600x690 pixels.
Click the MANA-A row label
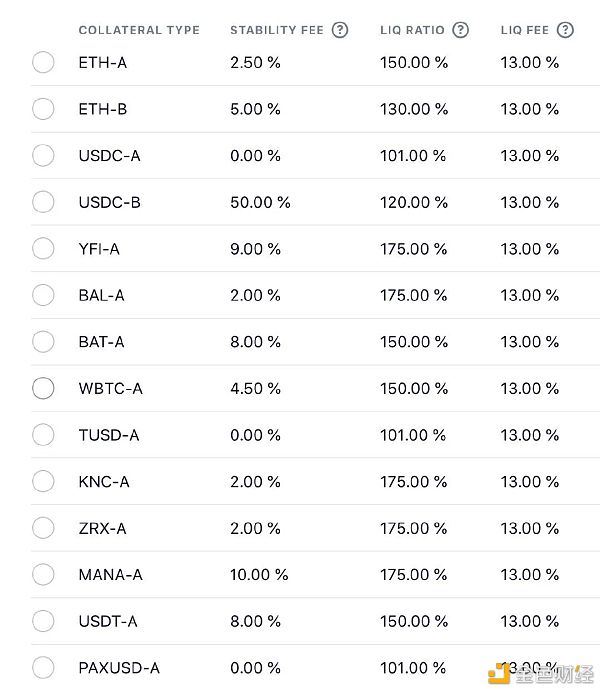pos(110,575)
